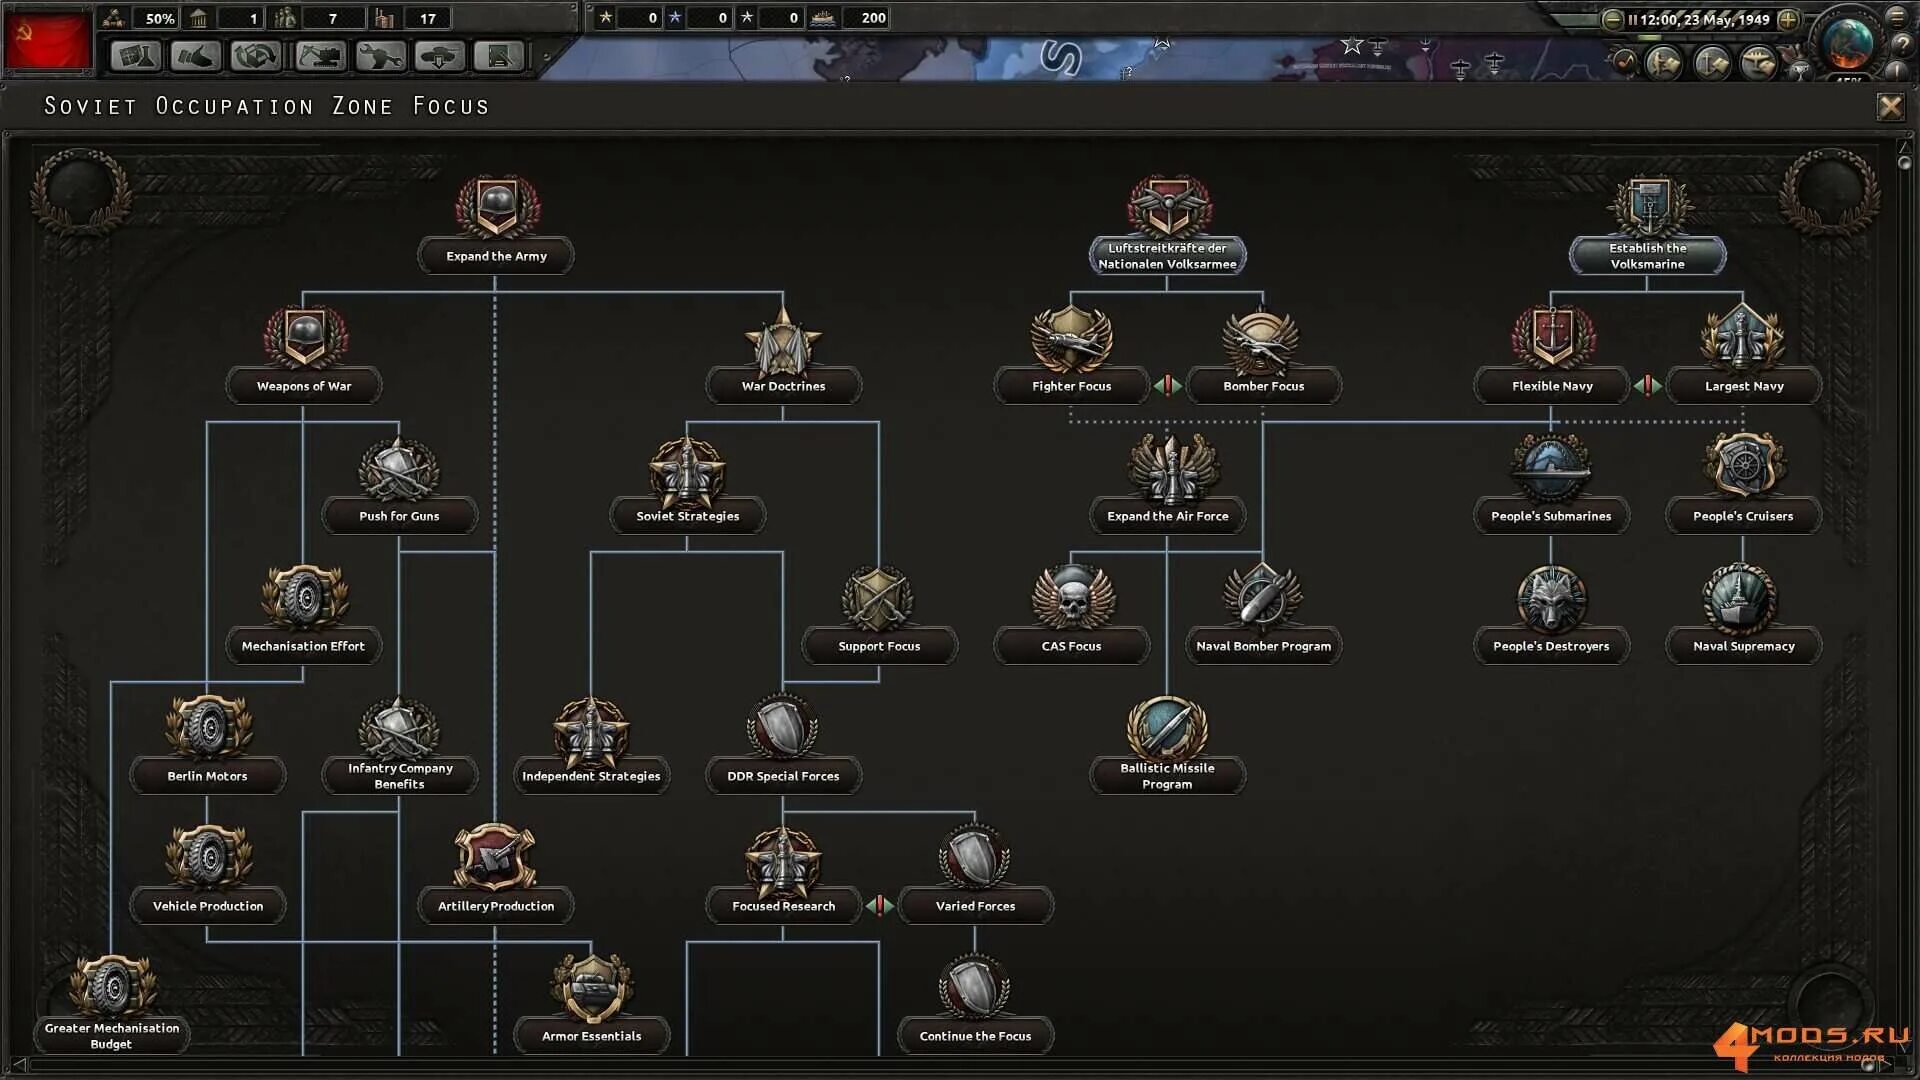Image resolution: width=1920 pixels, height=1080 pixels.
Task: Open the fifth top-bar menu tab
Action: tap(380, 56)
